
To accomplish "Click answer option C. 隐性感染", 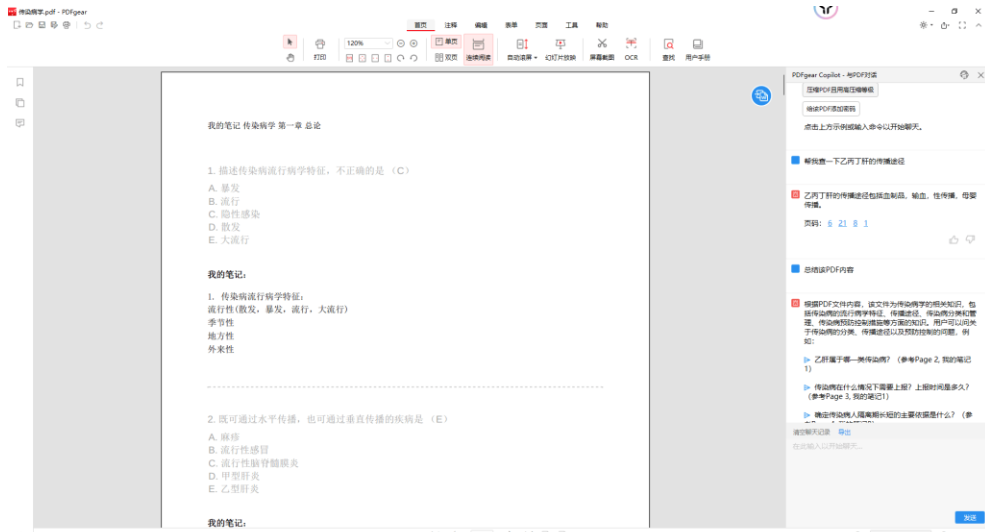I will pos(234,214).
